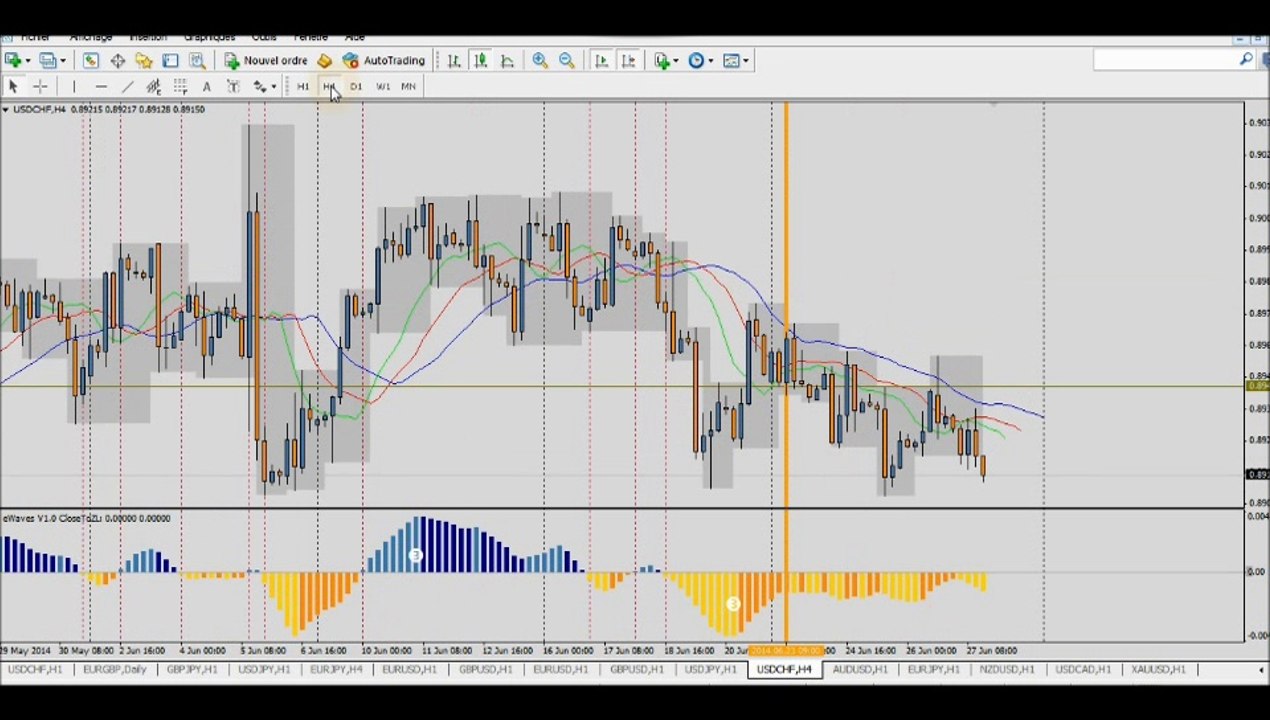This screenshot has width=1270, height=720.
Task: Select the equidistant channel tool
Action: point(153,87)
